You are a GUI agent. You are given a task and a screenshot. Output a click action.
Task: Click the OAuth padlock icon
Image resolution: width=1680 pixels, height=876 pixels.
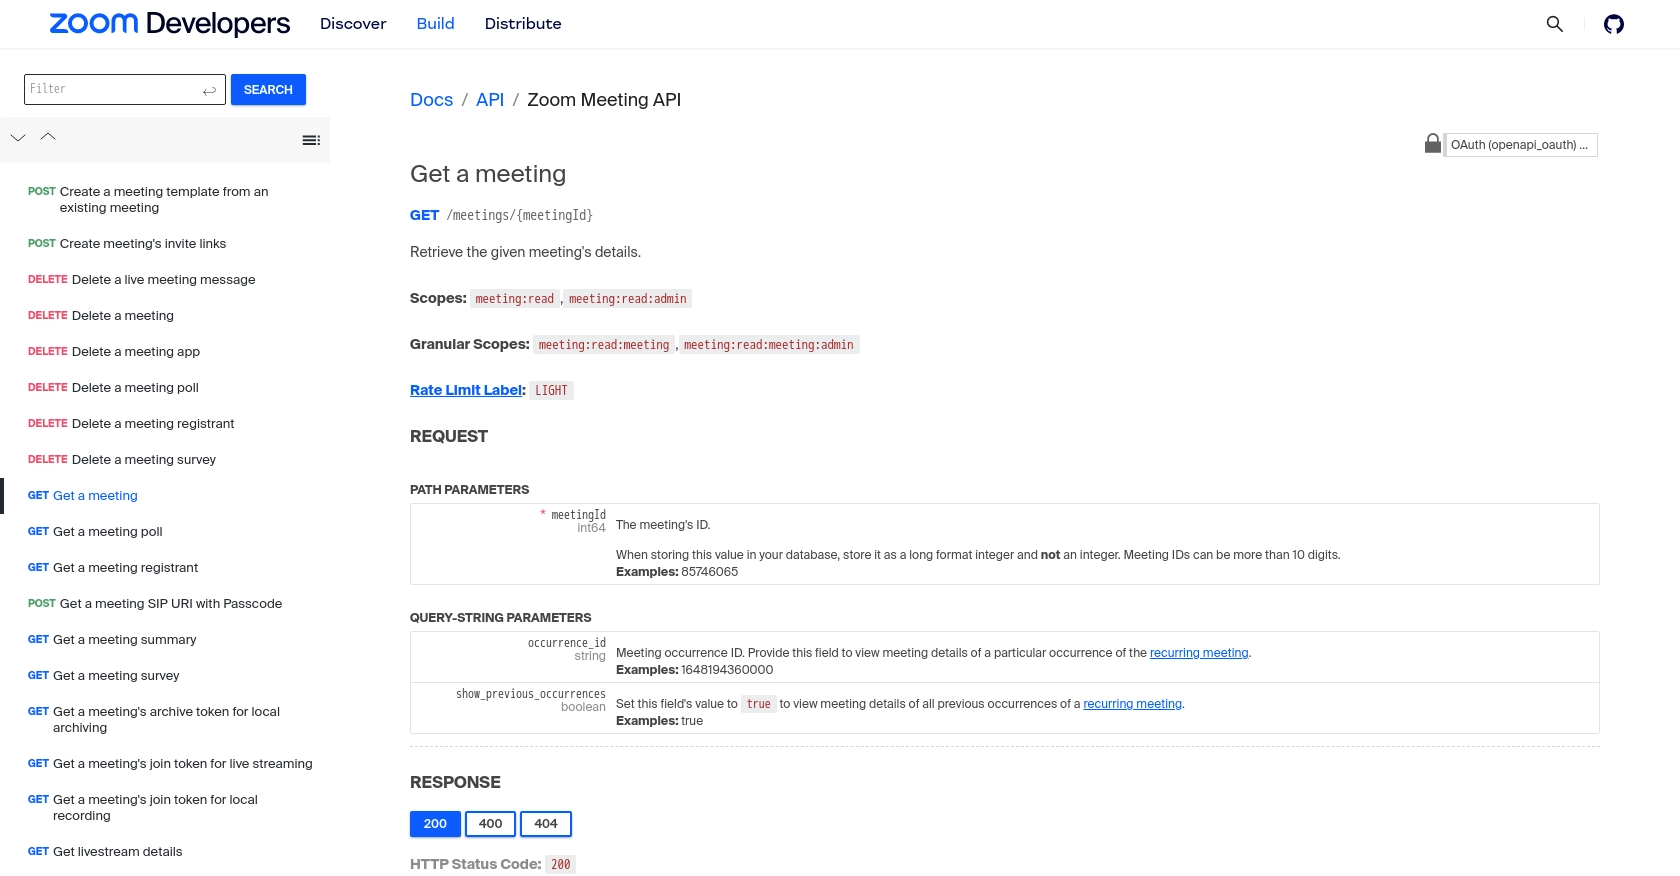pos(1433,144)
